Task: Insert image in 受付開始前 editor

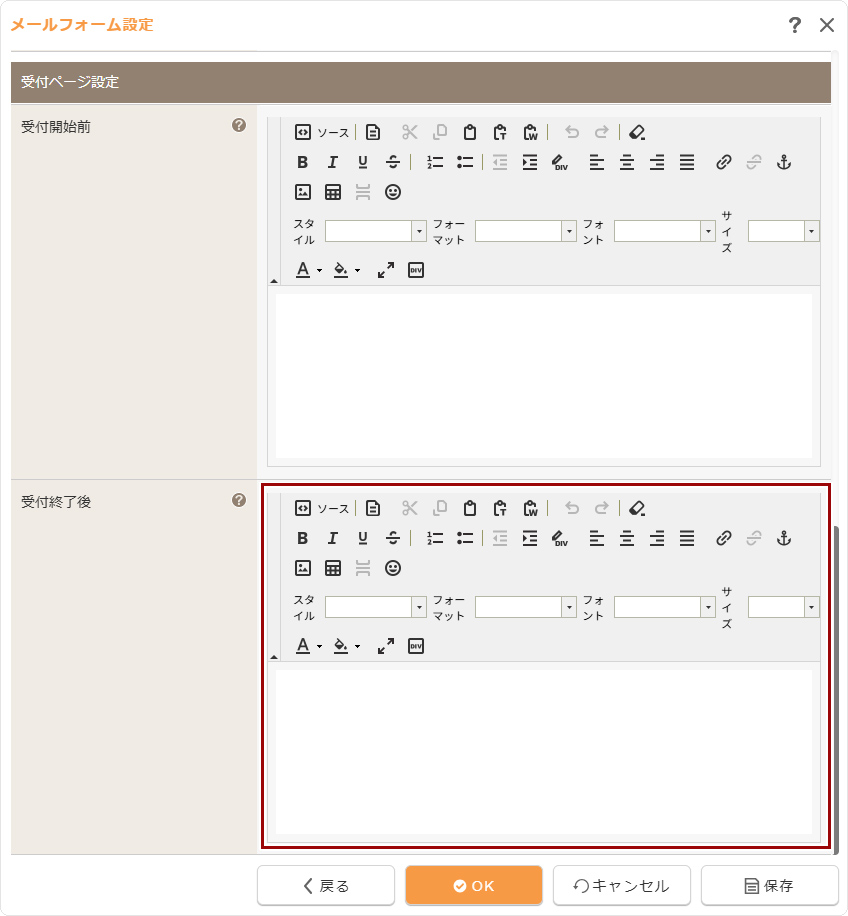Action: pos(303,192)
